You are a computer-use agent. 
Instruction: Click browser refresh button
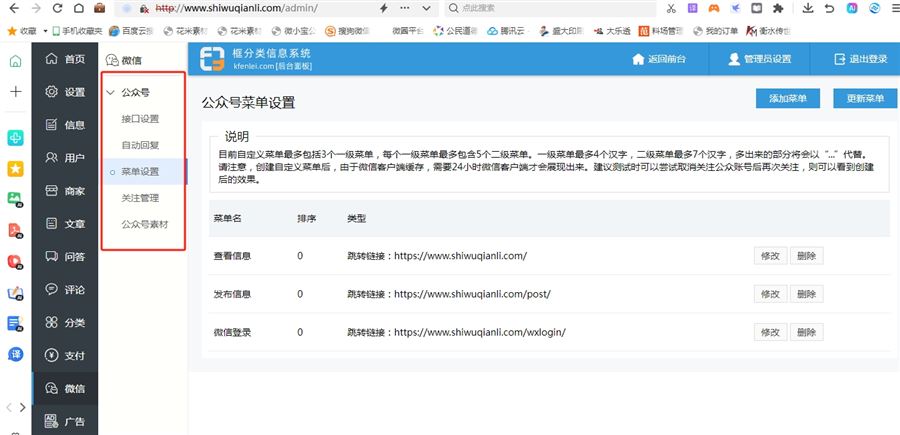(57, 8)
